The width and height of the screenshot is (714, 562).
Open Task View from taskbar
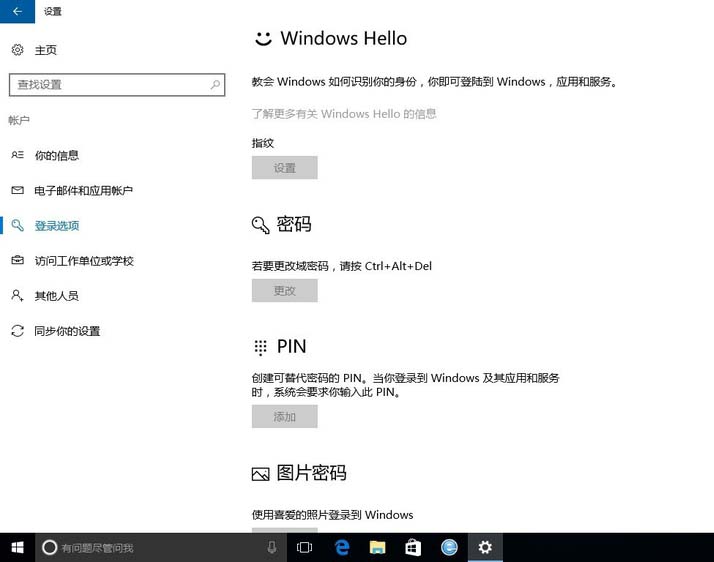(305, 547)
